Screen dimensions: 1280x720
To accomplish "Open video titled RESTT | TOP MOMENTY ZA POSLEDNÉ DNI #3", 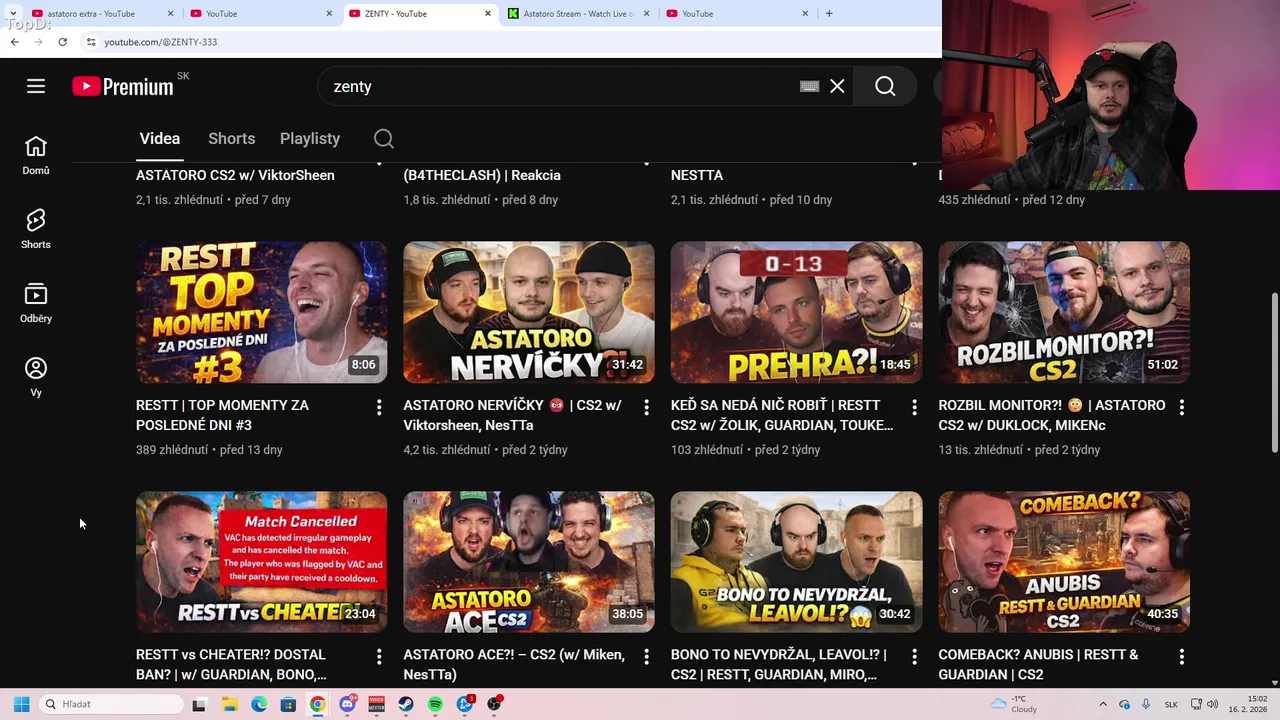I will [x=222, y=415].
